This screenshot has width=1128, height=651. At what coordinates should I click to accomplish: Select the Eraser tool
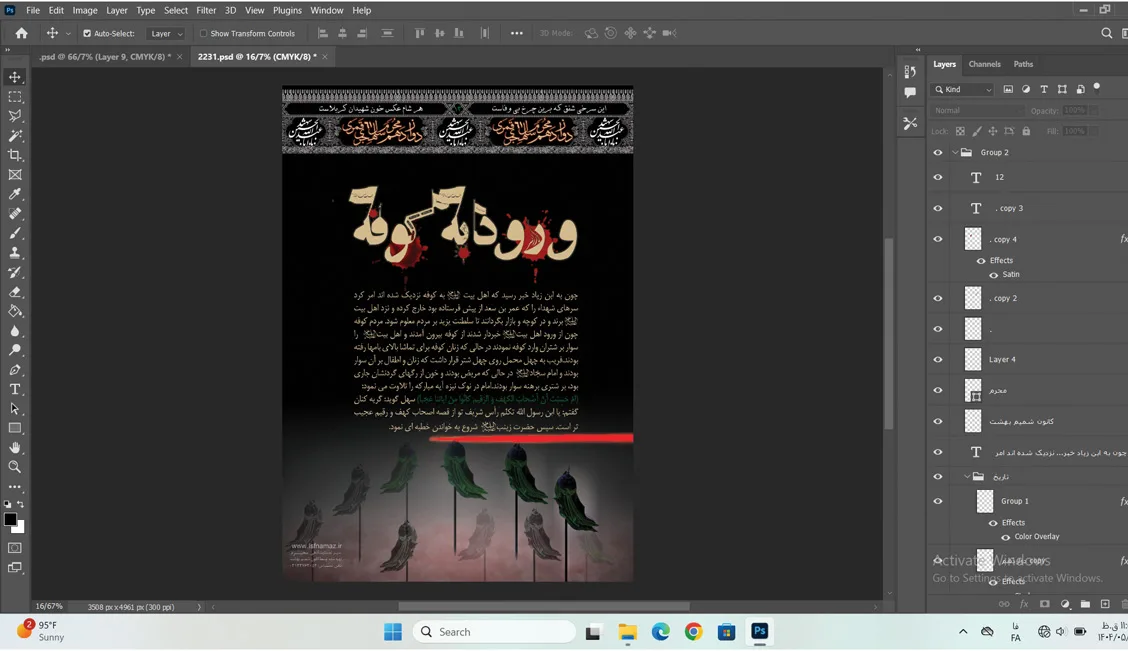14,291
